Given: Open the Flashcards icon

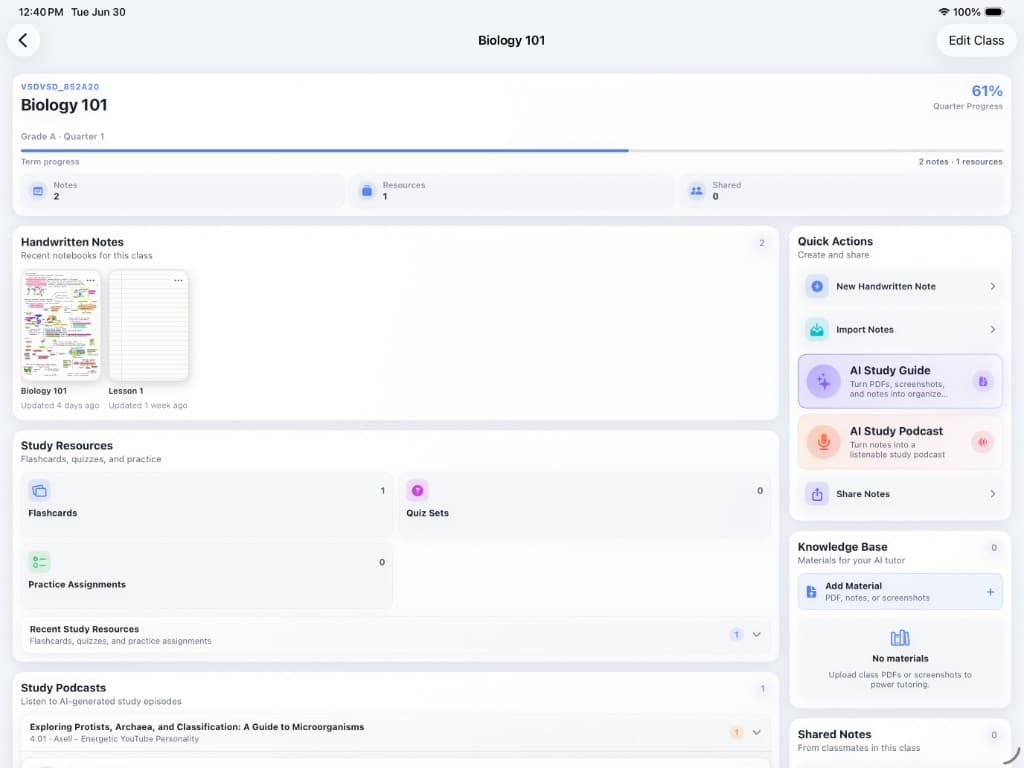Looking at the screenshot, I should point(39,490).
